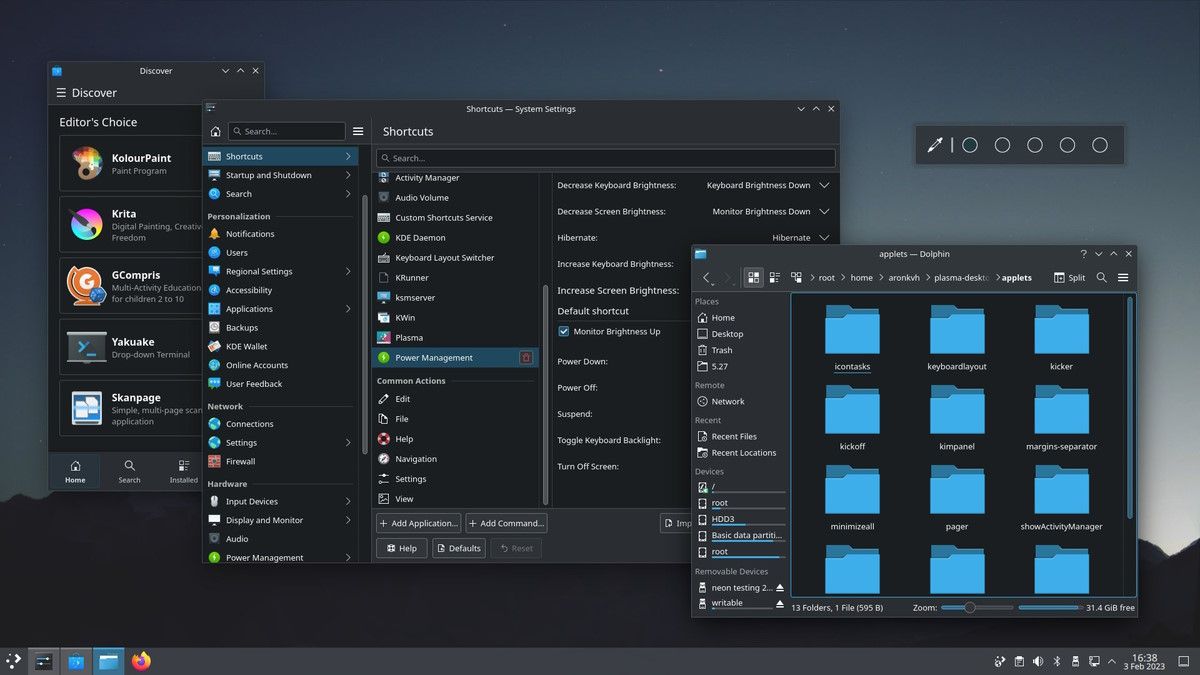1200x675 pixels.
Task: Adjust the zoom slider in Dolphin
Action: (972, 607)
